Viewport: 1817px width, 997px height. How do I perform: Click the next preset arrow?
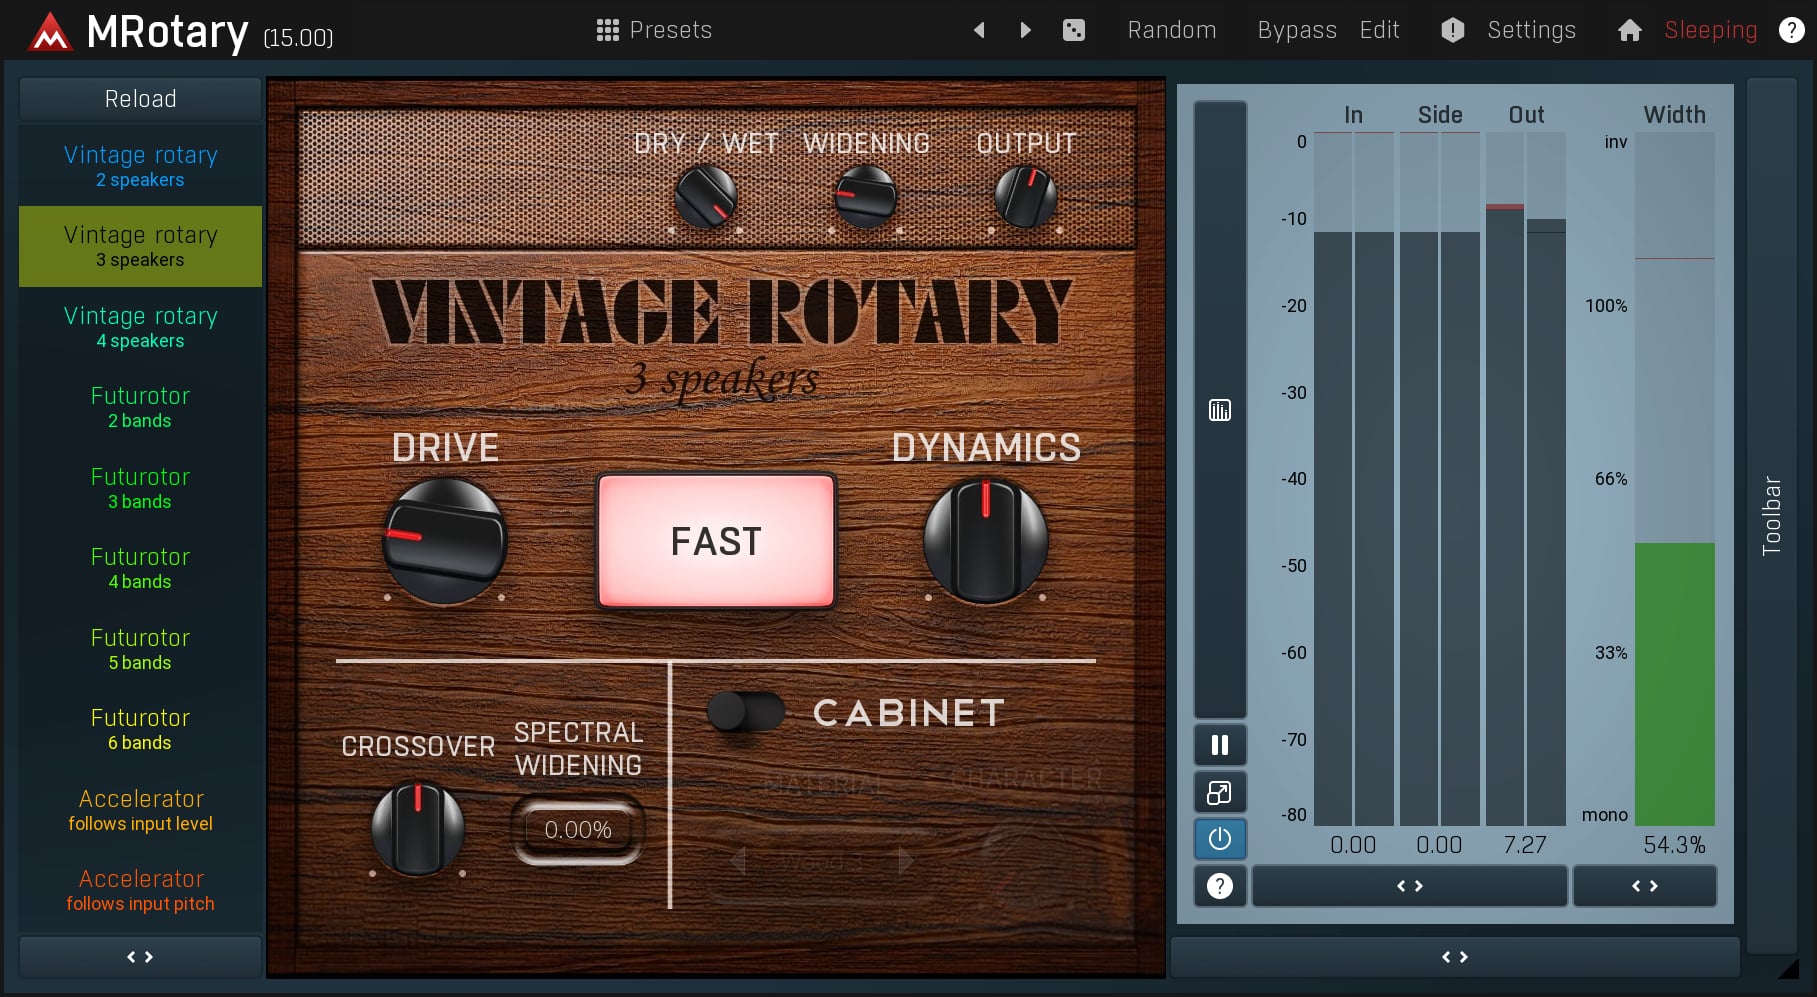(x=1025, y=30)
